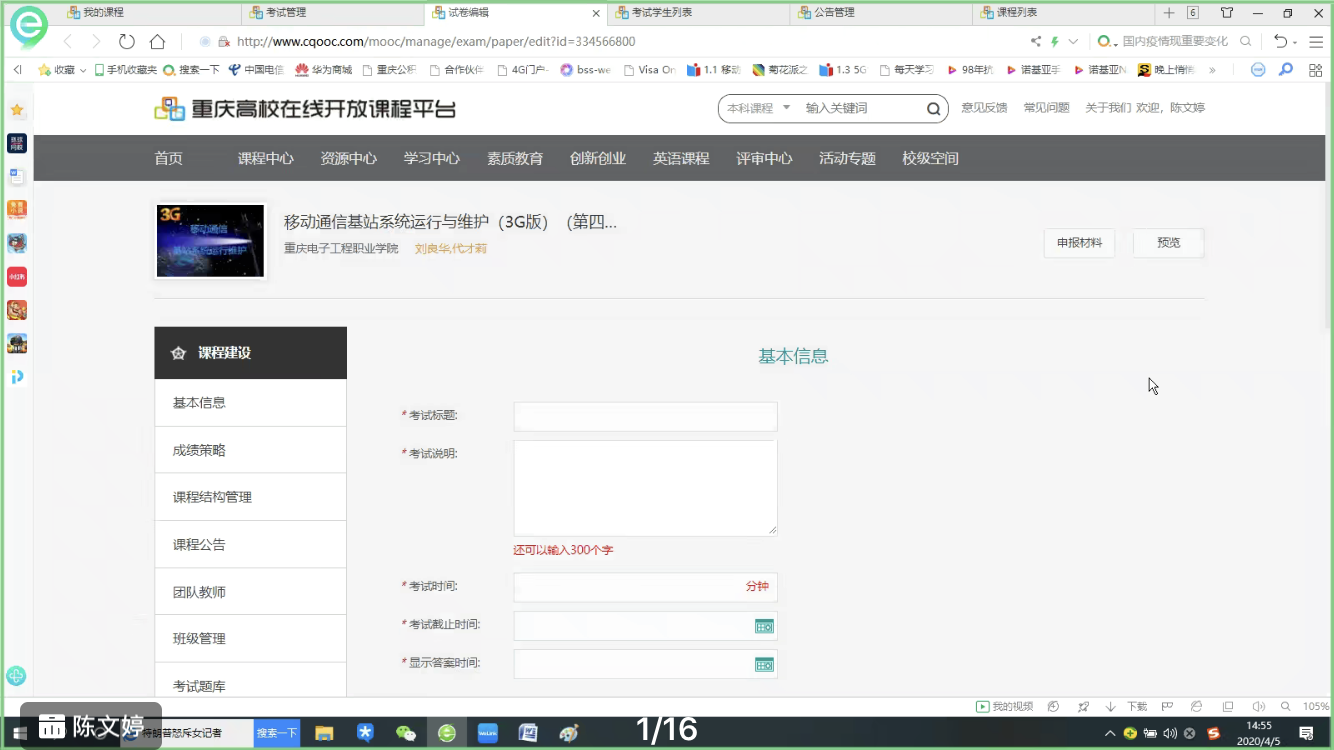Image resolution: width=1334 pixels, height=750 pixels.
Task: Click the share icon in the address bar
Action: point(1036,42)
